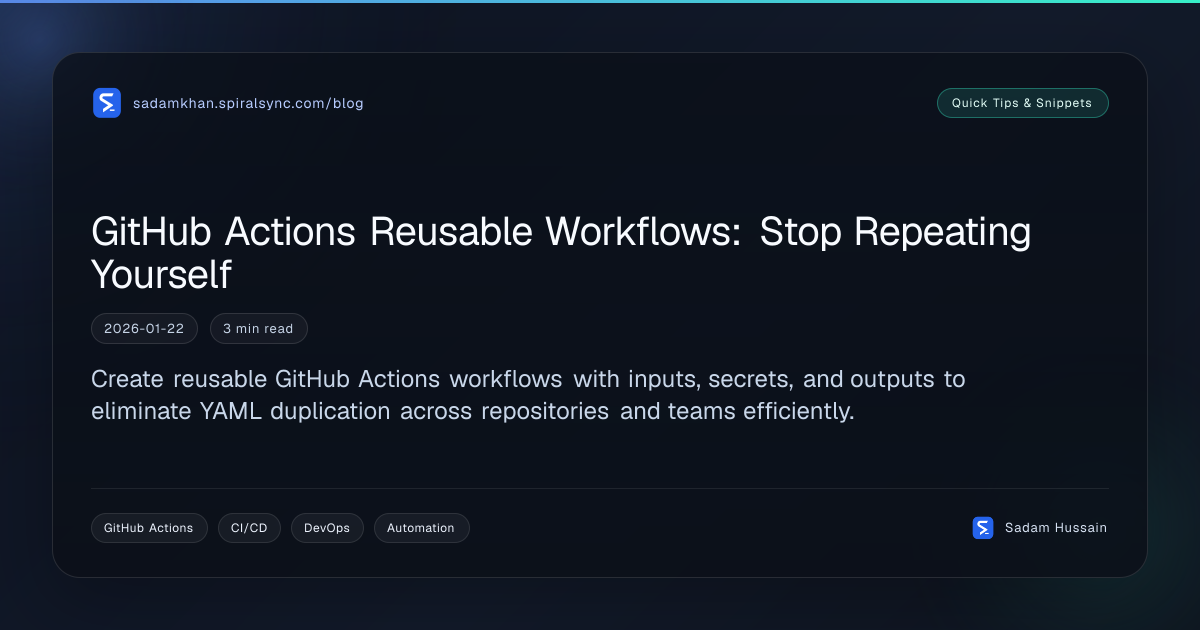
Task: Click the 2026-01-22 date pill
Action: [x=144, y=328]
